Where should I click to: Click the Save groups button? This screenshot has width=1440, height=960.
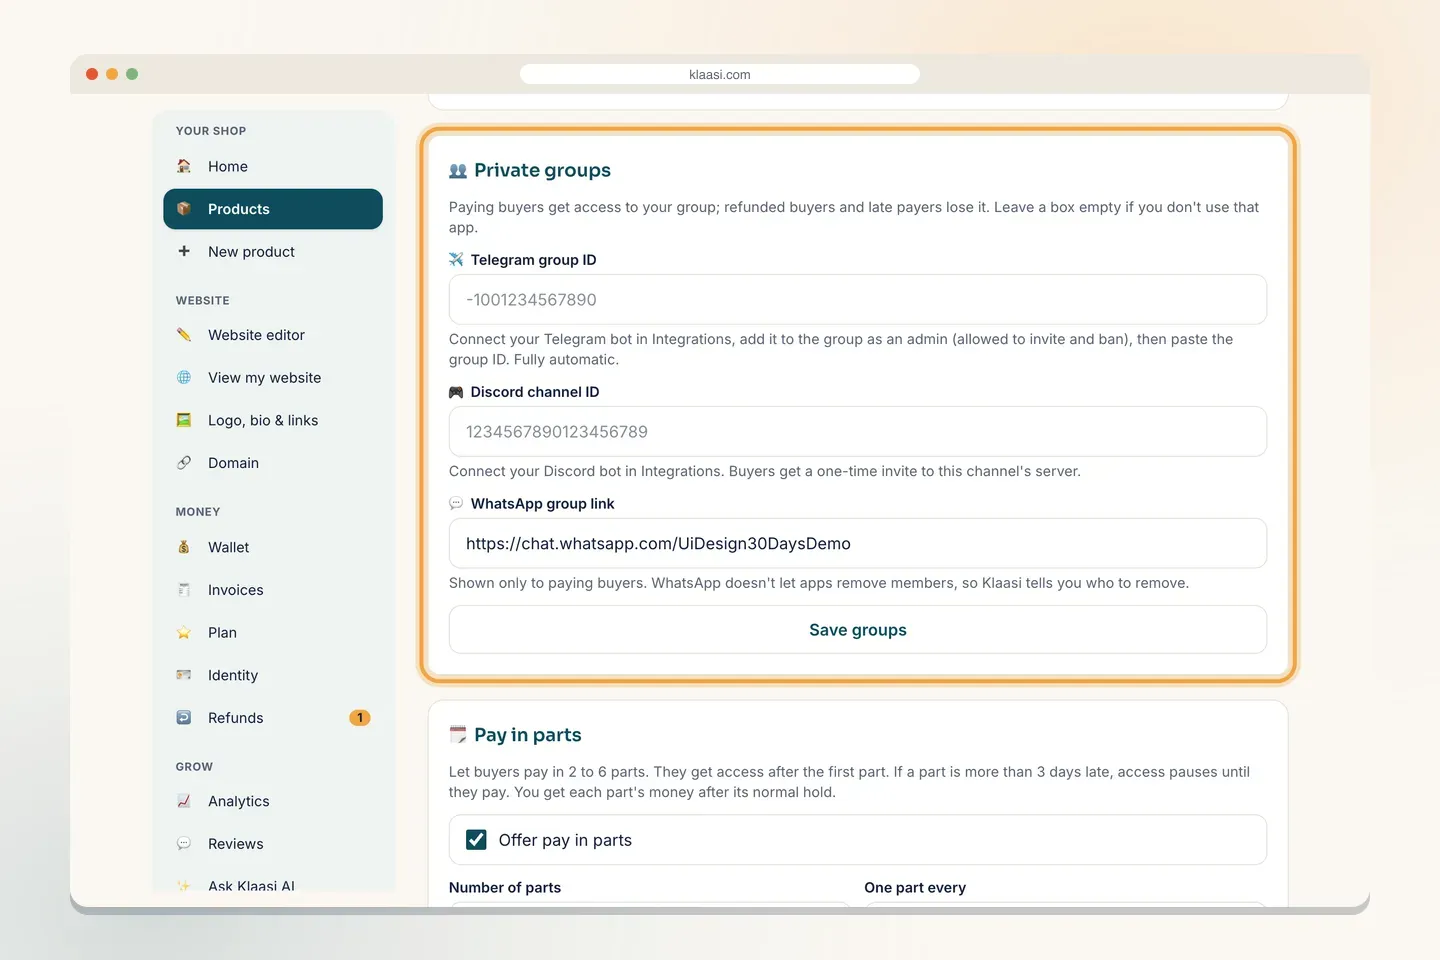click(858, 630)
